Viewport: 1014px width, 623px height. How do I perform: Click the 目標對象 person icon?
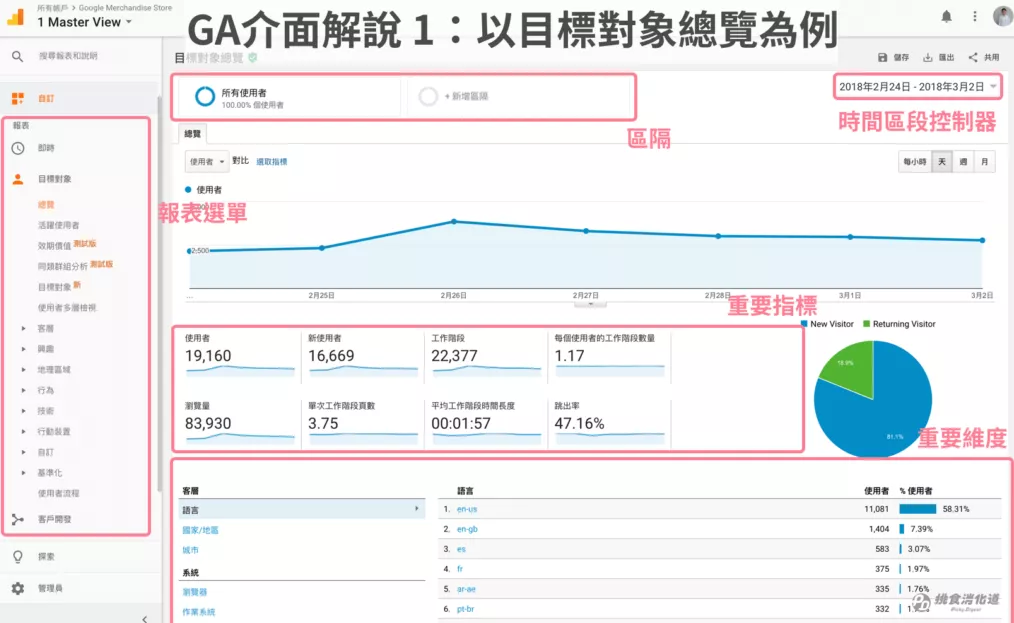(17, 179)
